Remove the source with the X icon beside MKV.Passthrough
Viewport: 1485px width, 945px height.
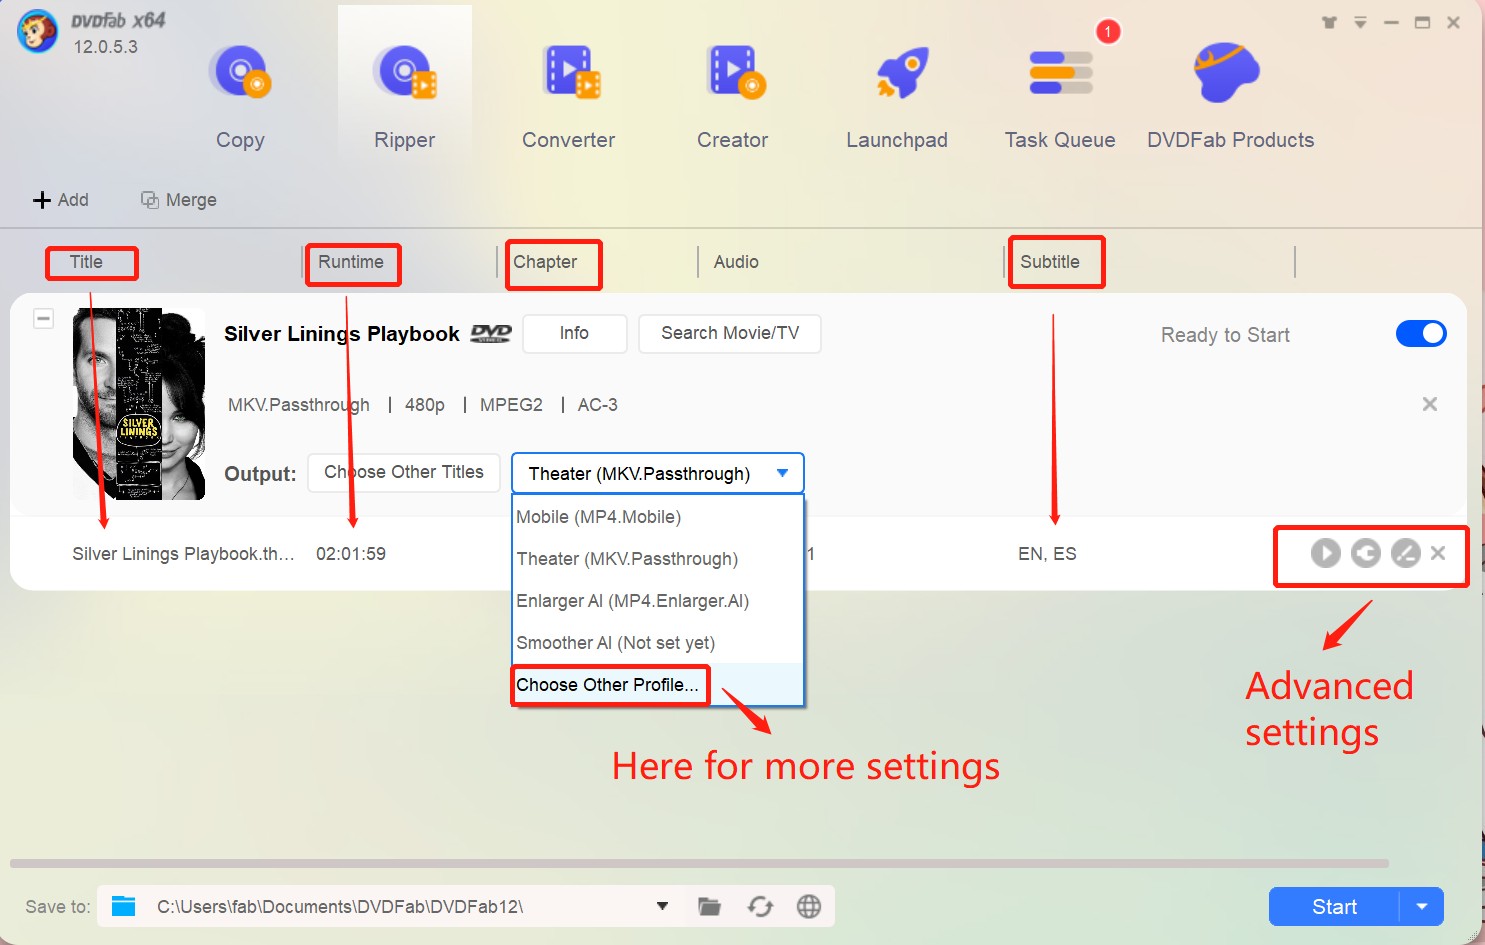(x=1430, y=404)
